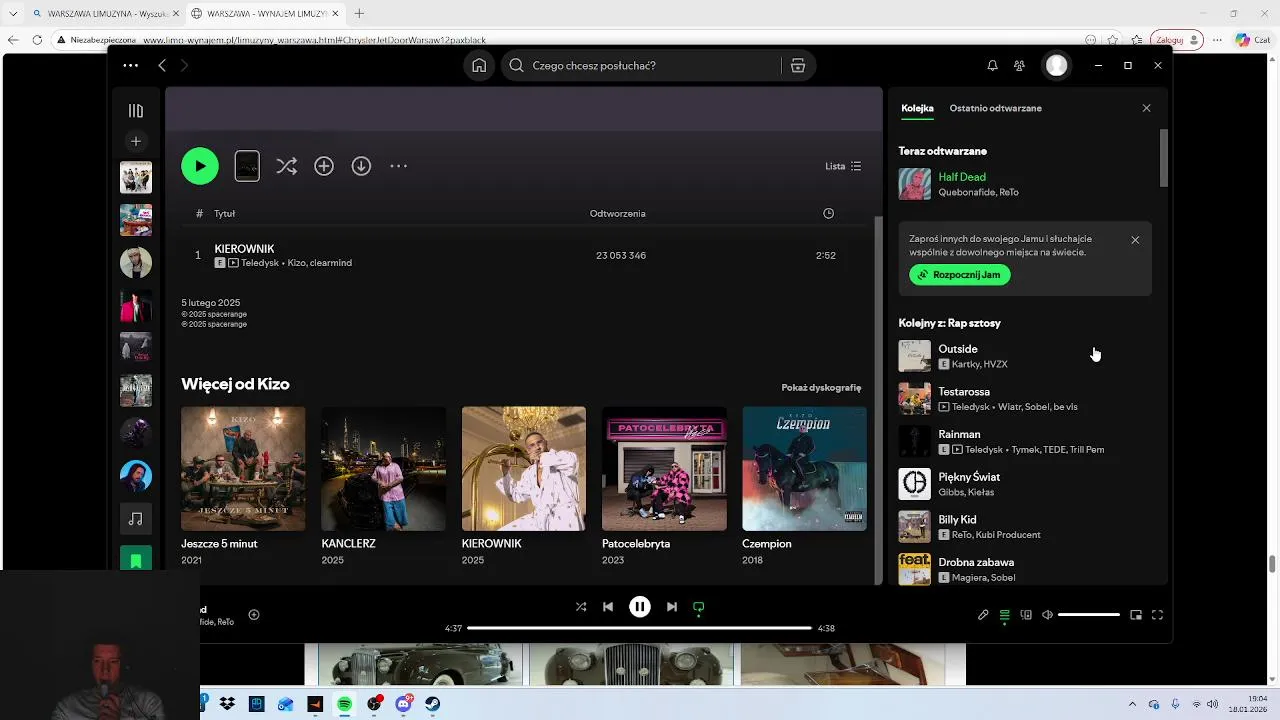Toggle shuffle in the player bar
Image resolution: width=1280 pixels, height=720 pixels.
(x=581, y=607)
